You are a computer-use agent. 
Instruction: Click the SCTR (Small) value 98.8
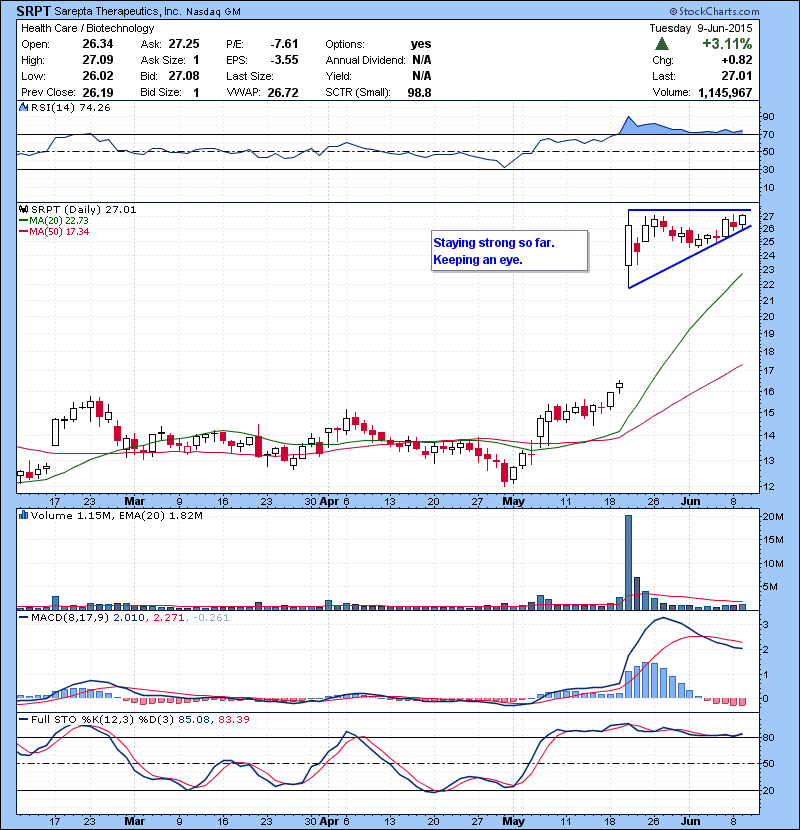419,92
